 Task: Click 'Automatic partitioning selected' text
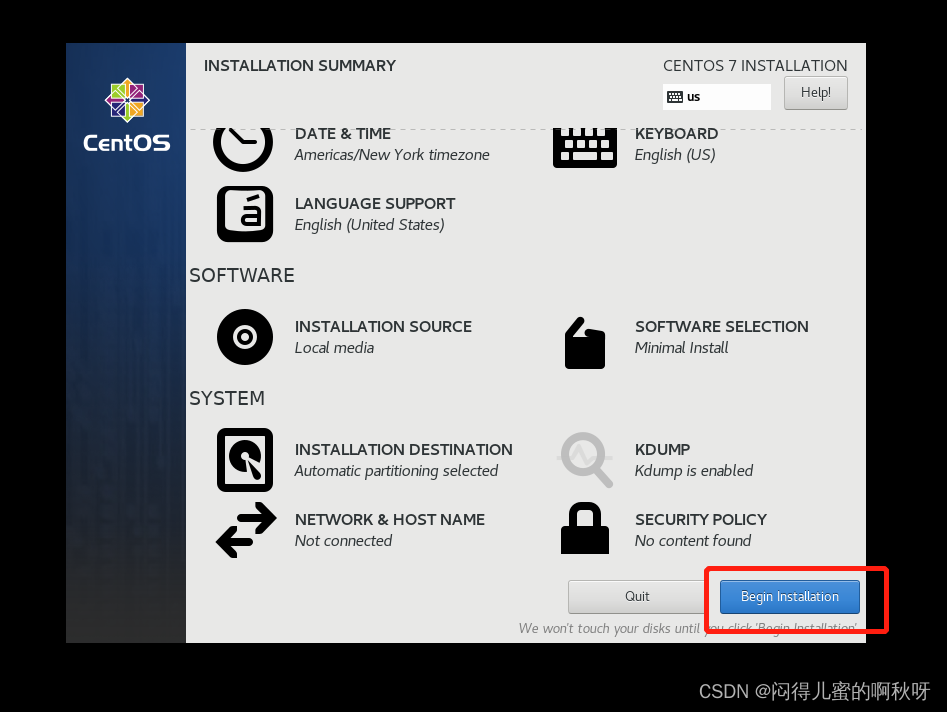click(396, 471)
